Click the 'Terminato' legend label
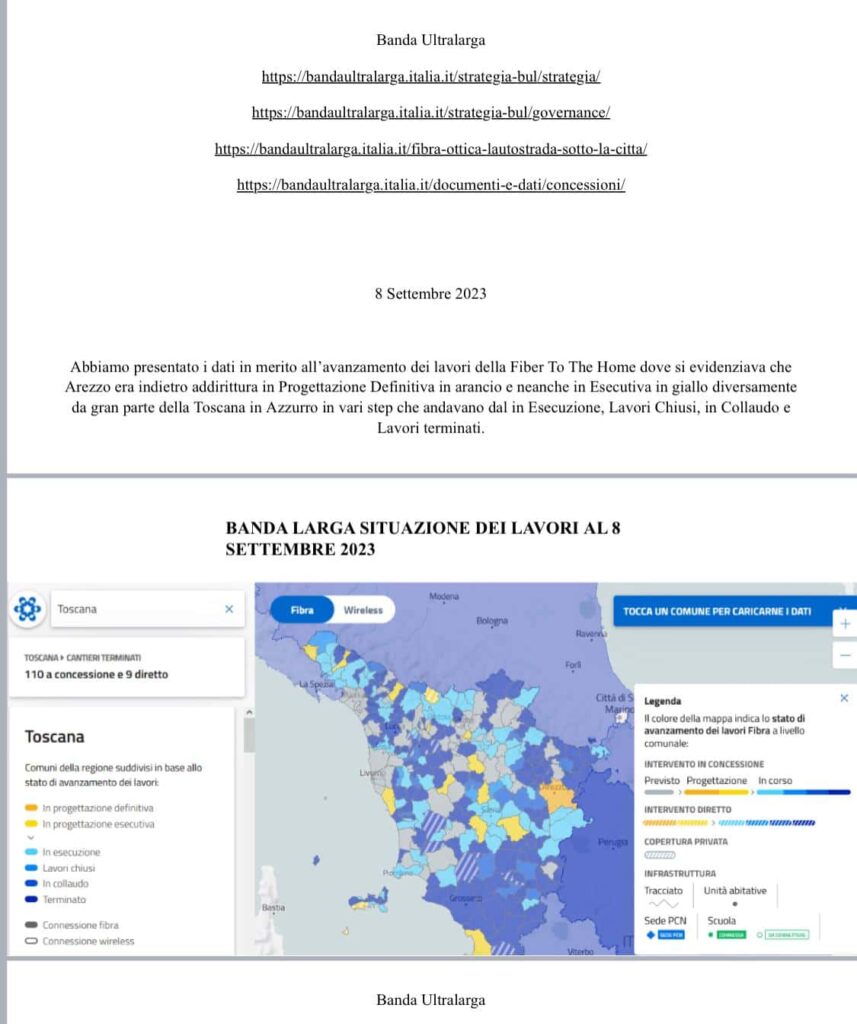The height and width of the screenshot is (1024, 857). point(64,899)
